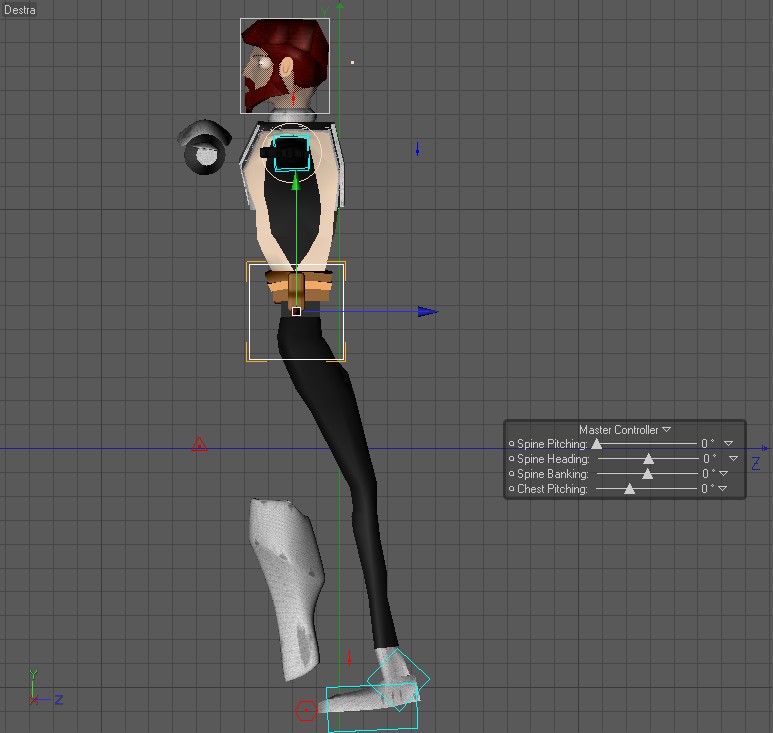Expand the Spine Banking value arrow
773x733 pixels.
[723, 474]
